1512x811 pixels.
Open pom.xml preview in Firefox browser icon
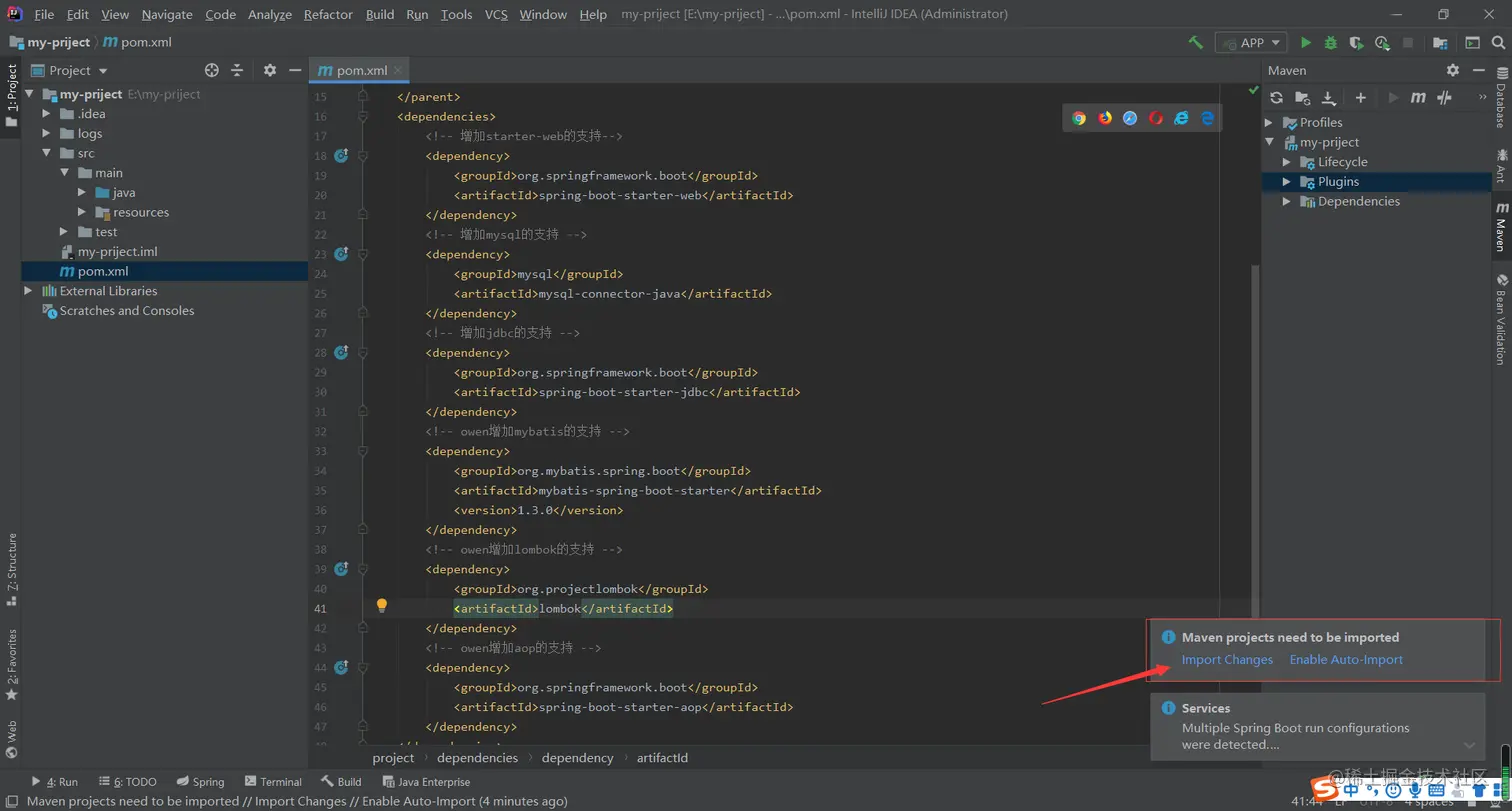coord(1105,118)
